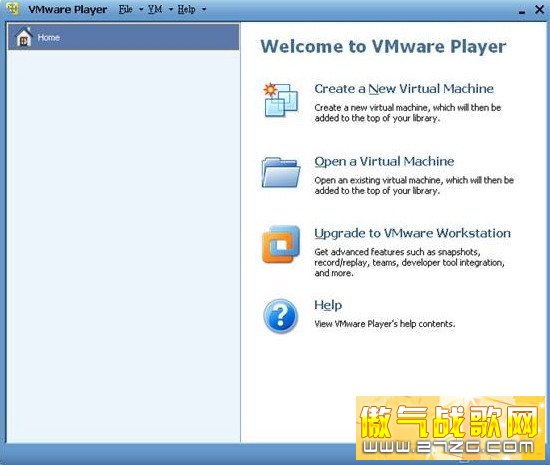
Task: Click the Open a Virtual Machine folder icon
Action: tap(281, 172)
